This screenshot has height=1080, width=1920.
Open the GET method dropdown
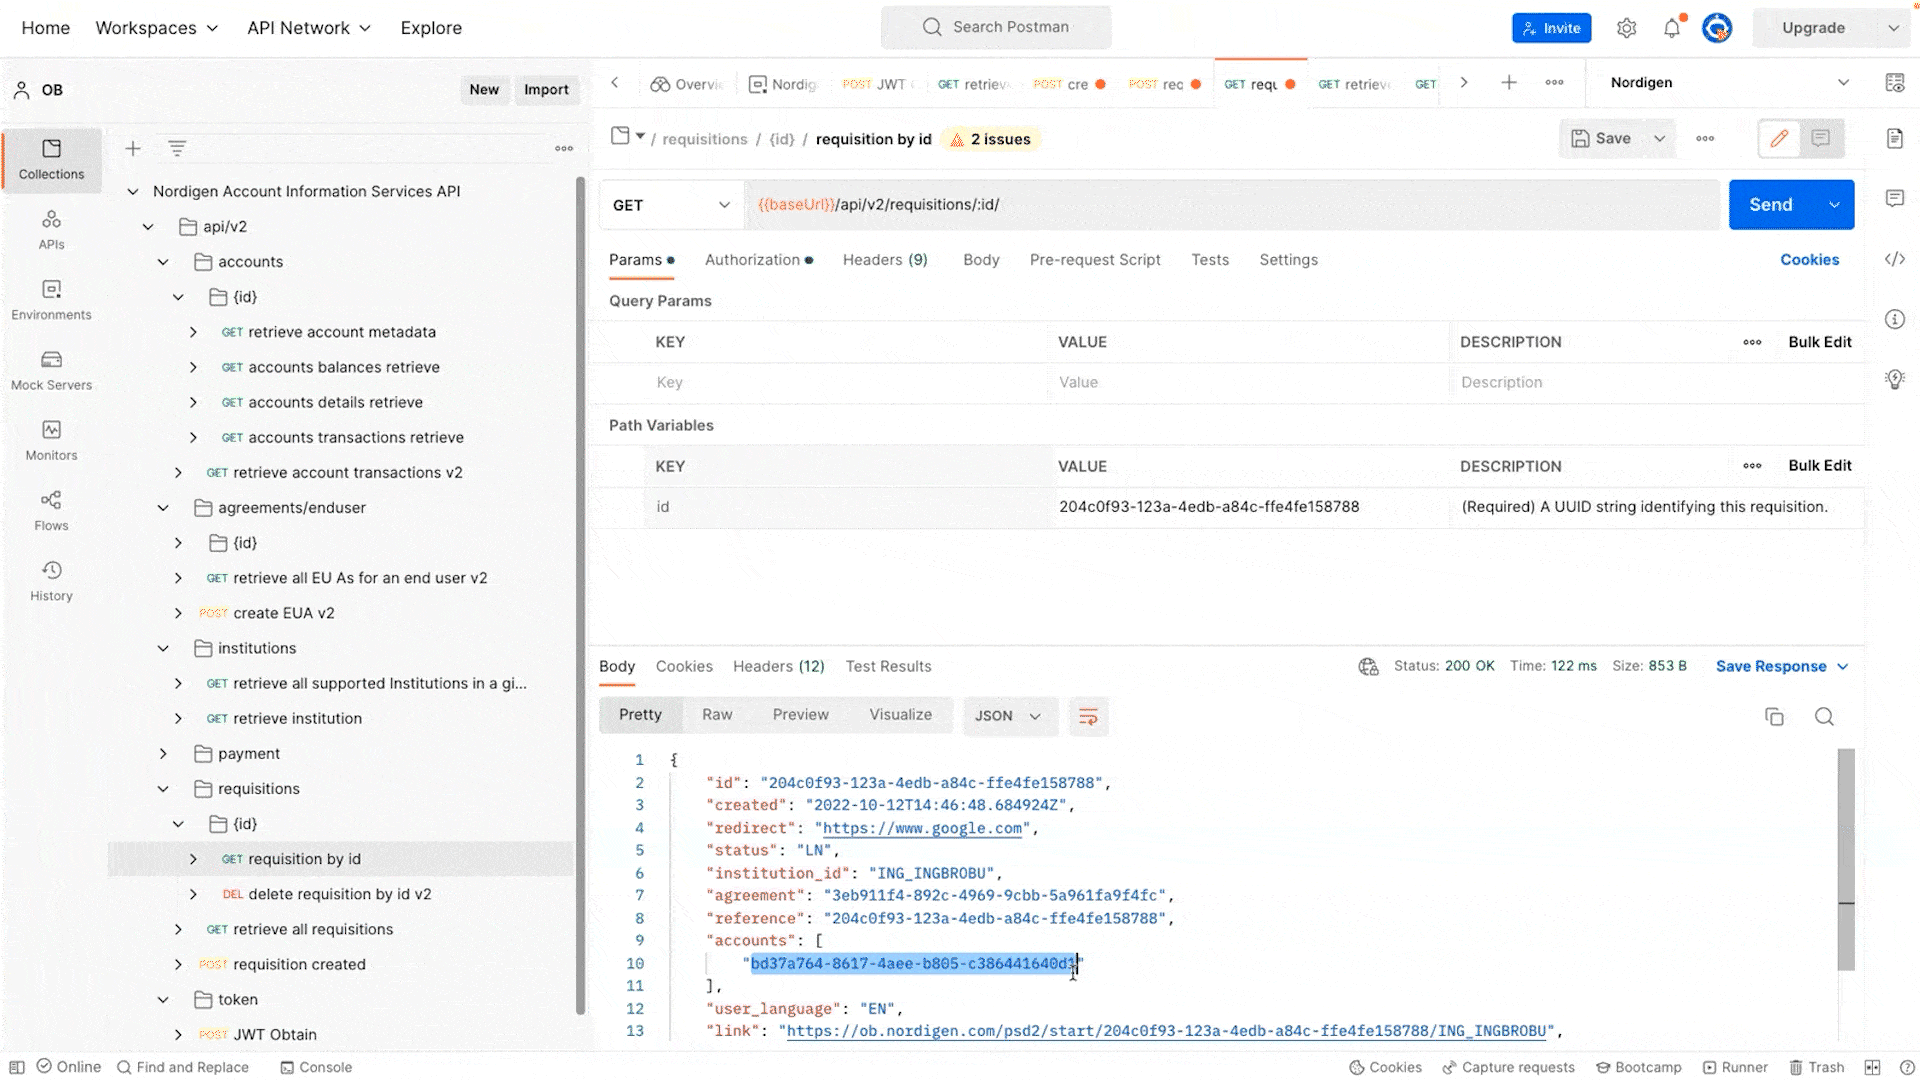(x=671, y=205)
